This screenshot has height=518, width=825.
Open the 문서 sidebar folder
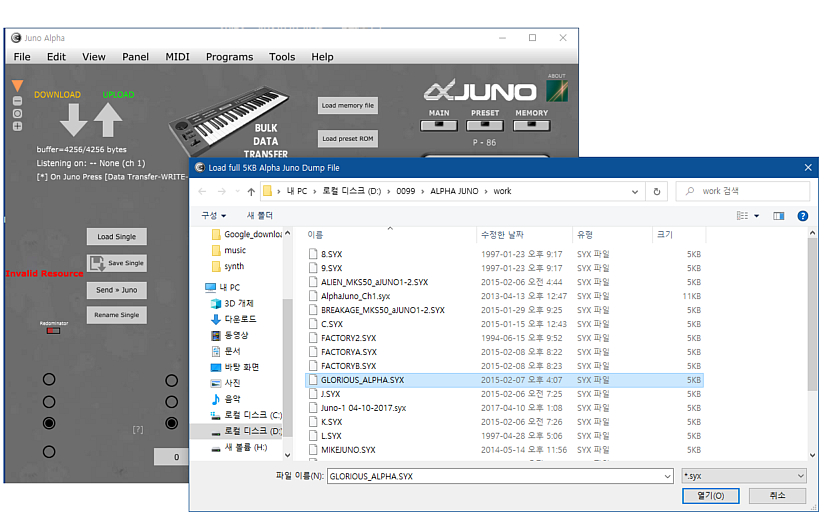tap(226, 351)
